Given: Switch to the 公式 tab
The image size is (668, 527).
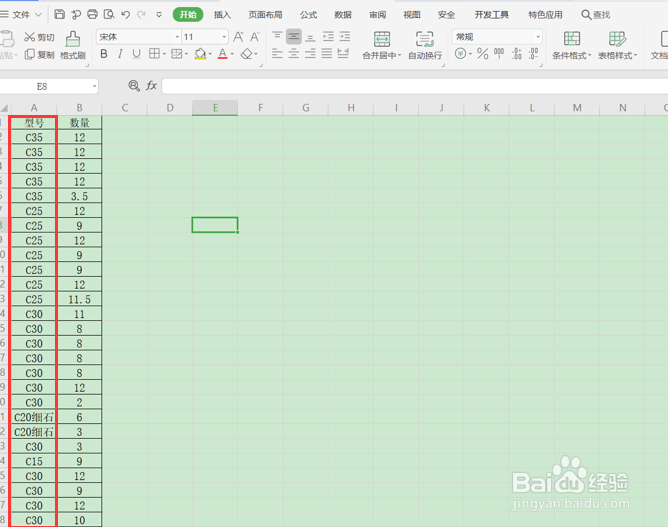Looking at the screenshot, I should 308,15.
